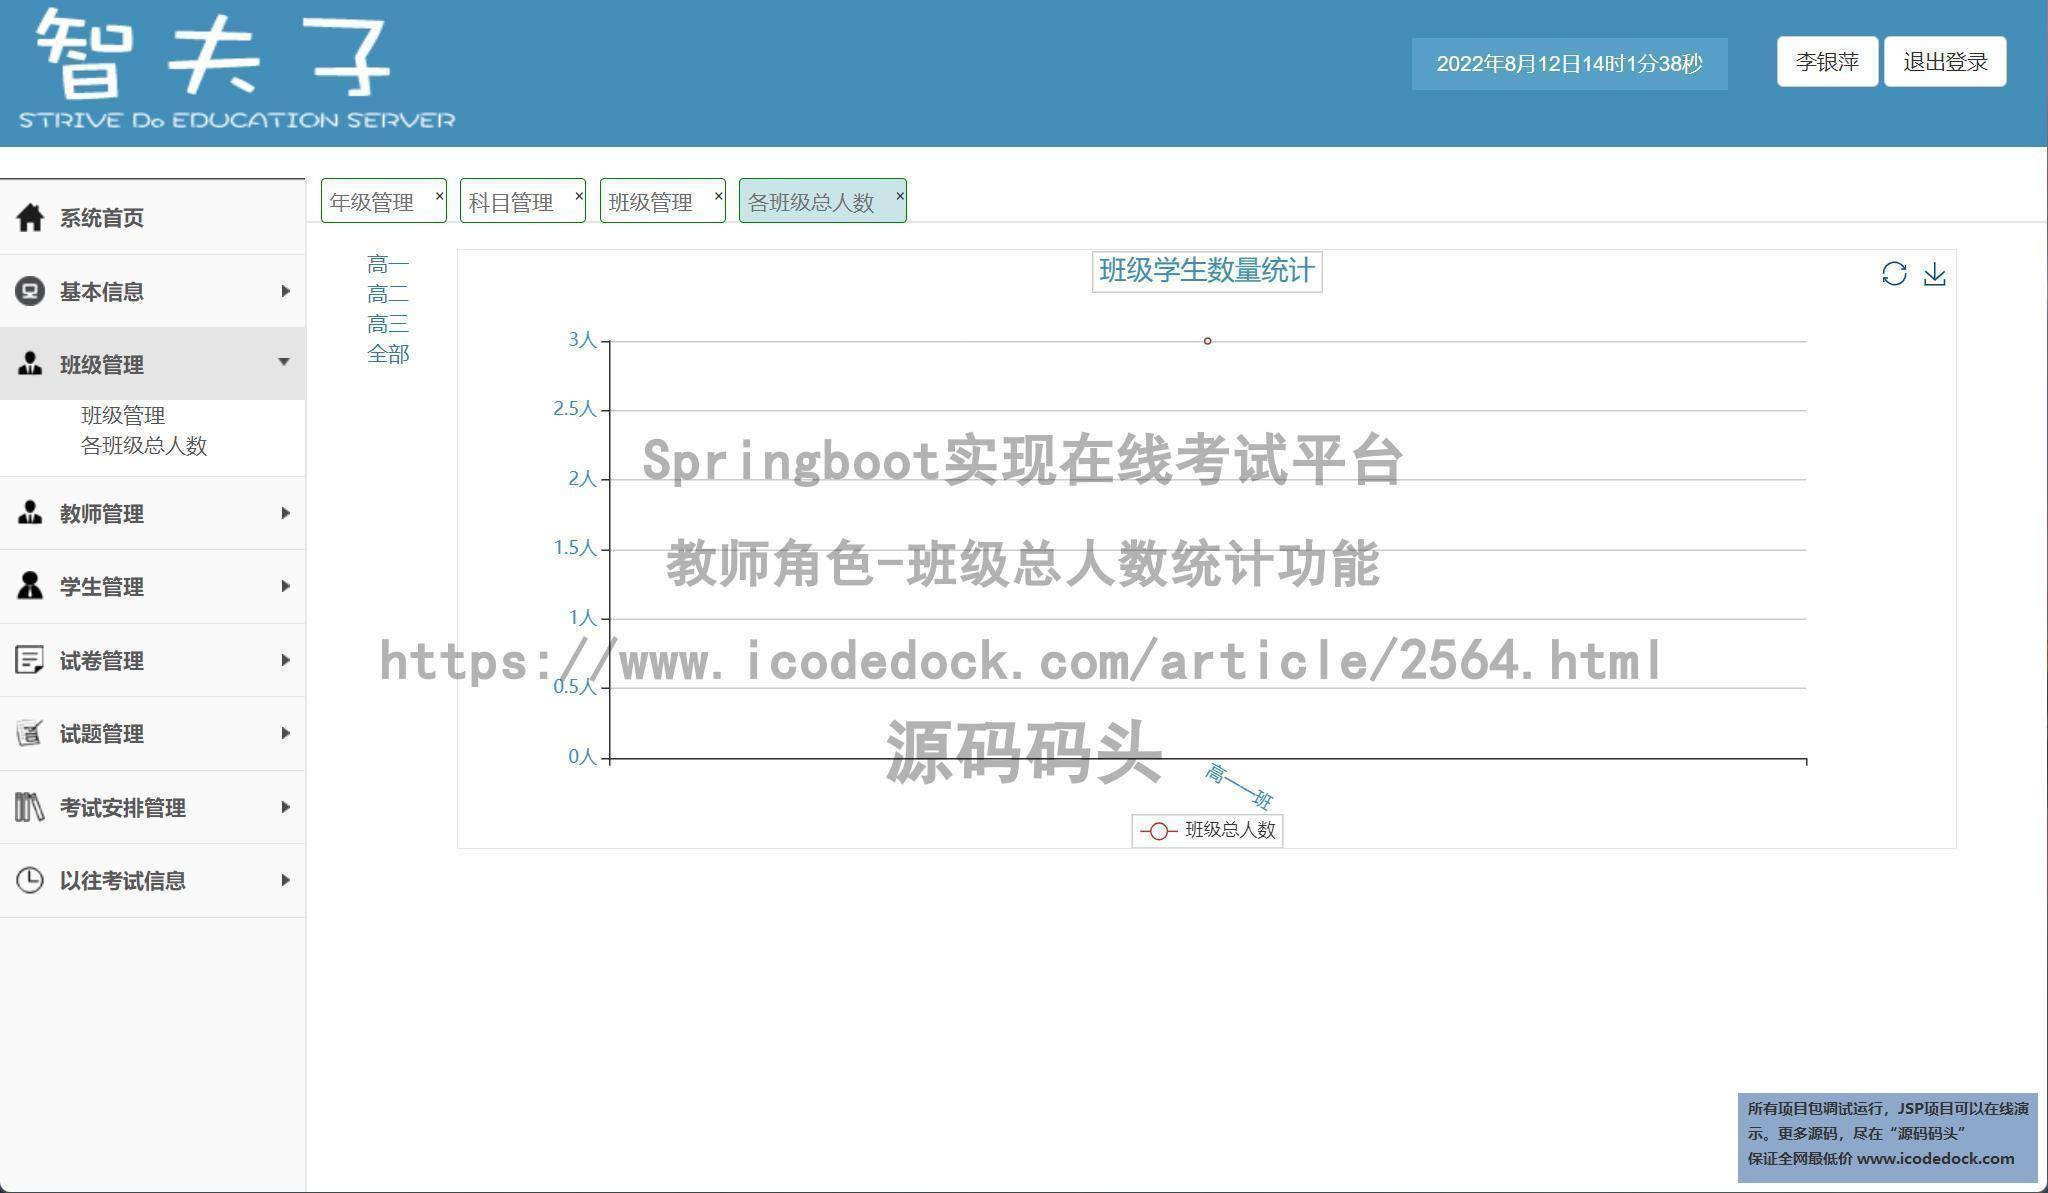Expand the 教师管理 menu arrow
The width and height of the screenshot is (2048, 1193).
pyautogui.click(x=285, y=513)
